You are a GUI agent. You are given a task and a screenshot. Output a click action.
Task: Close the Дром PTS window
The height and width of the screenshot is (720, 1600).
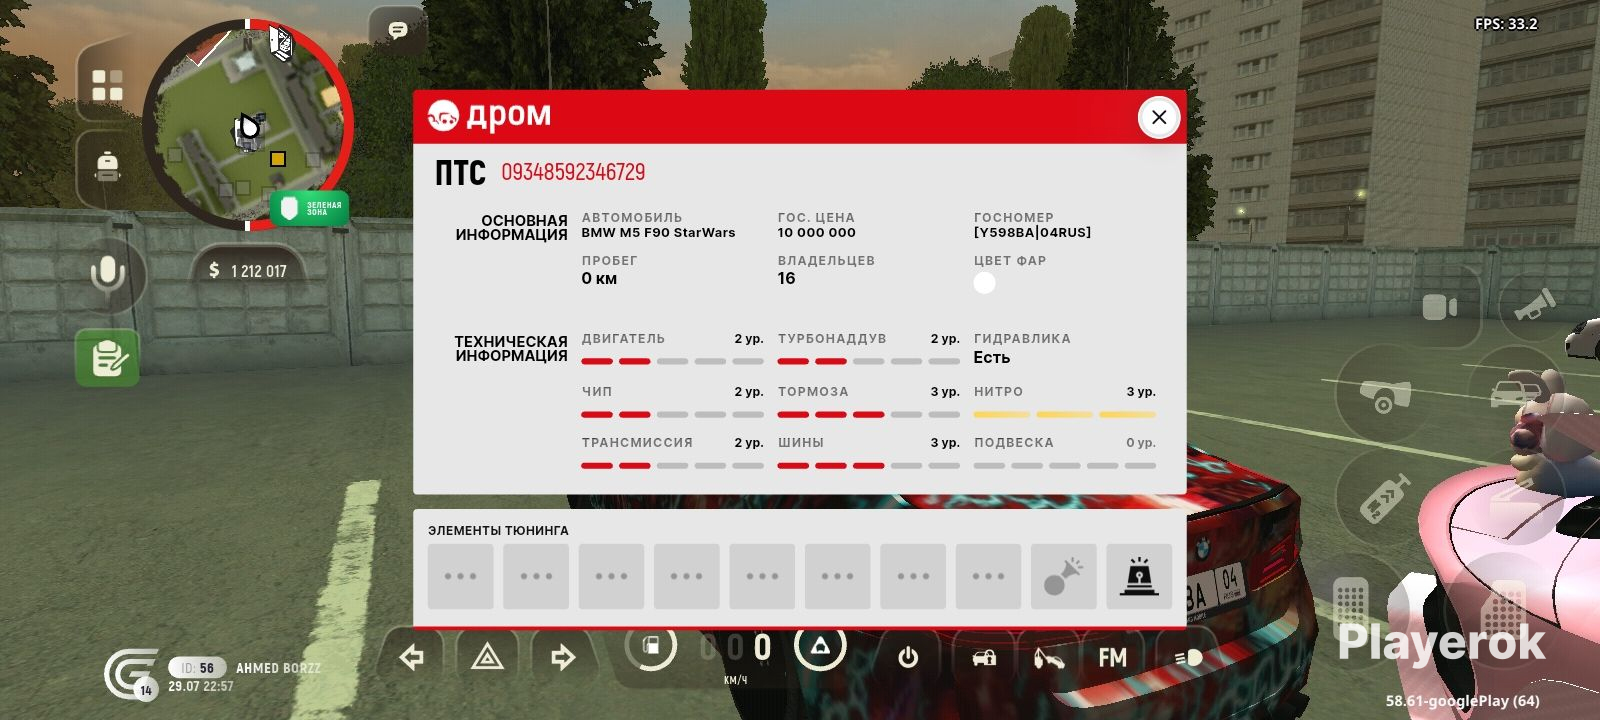(1159, 117)
